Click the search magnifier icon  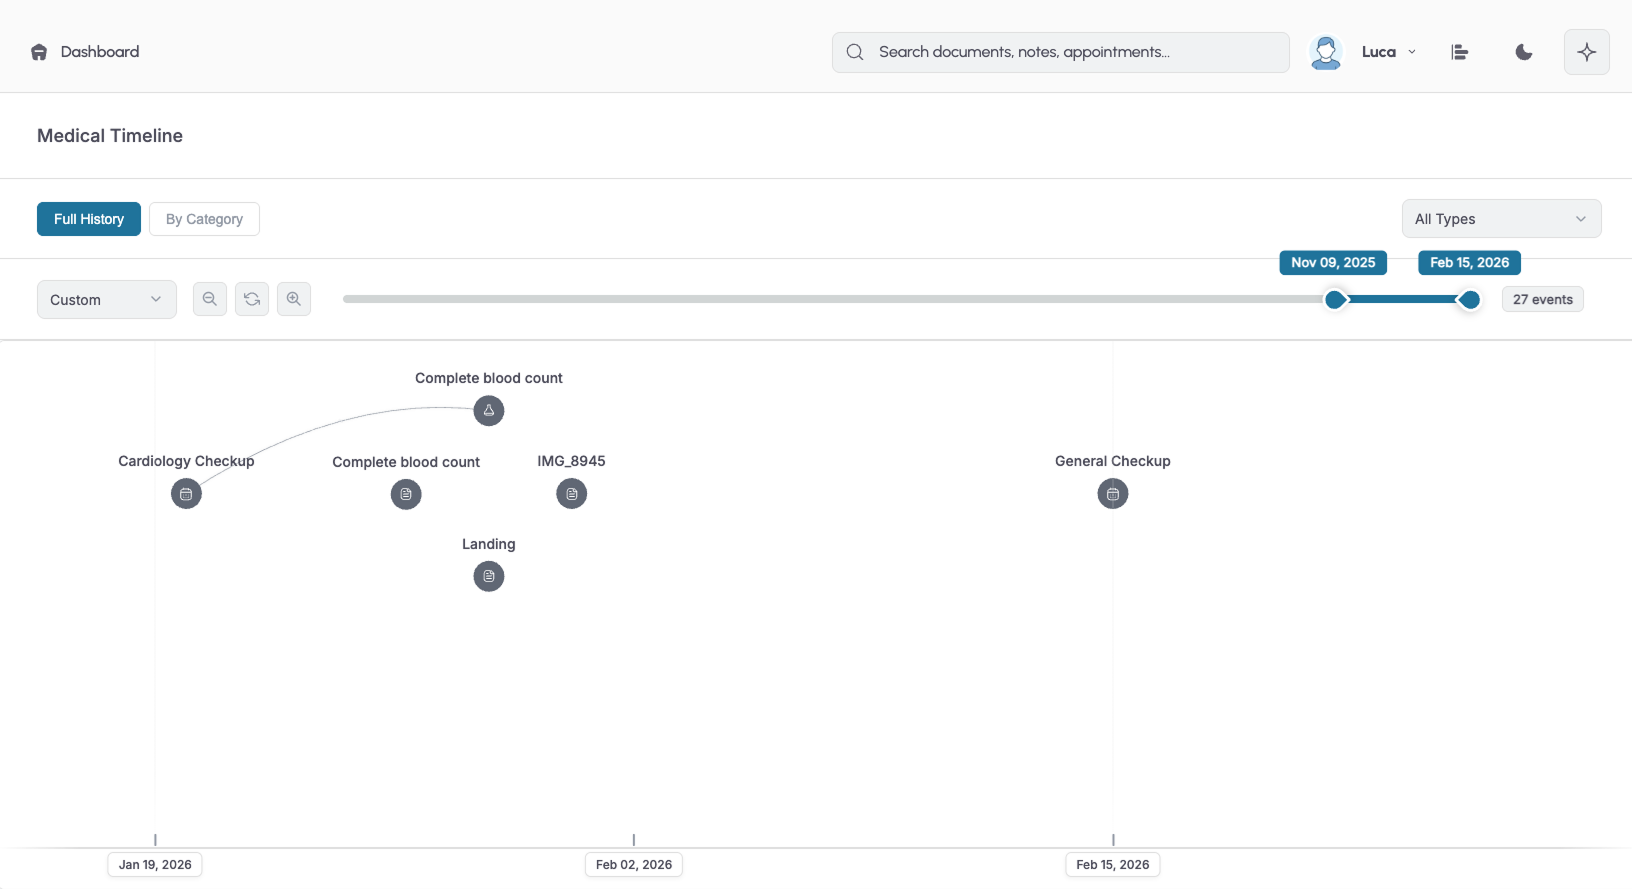pyautogui.click(x=855, y=52)
